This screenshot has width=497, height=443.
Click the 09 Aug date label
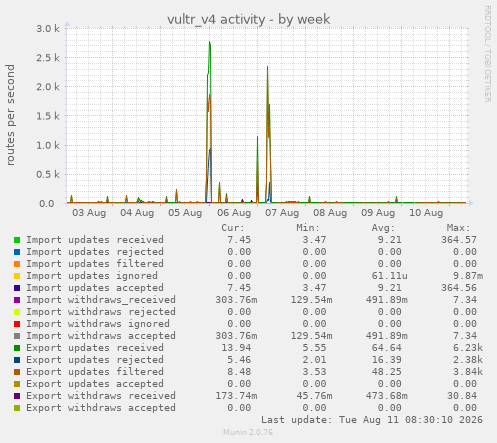[x=378, y=213]
